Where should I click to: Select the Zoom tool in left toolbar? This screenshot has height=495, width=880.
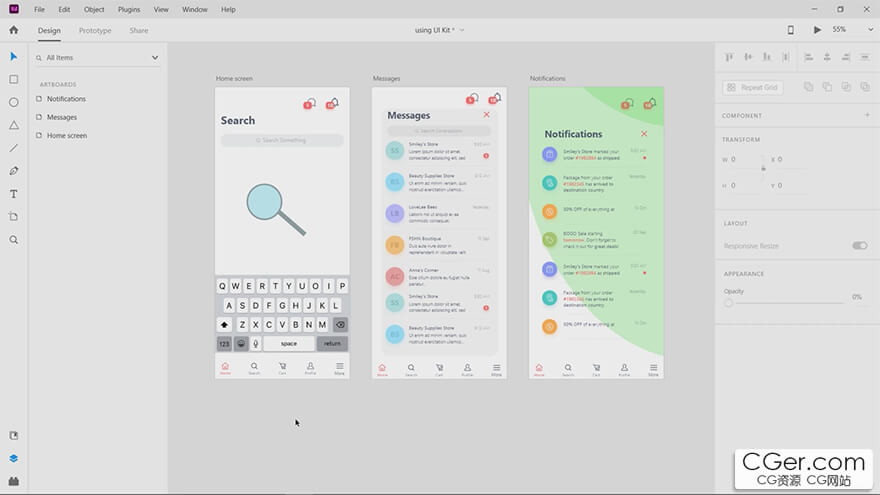(13, 240)
